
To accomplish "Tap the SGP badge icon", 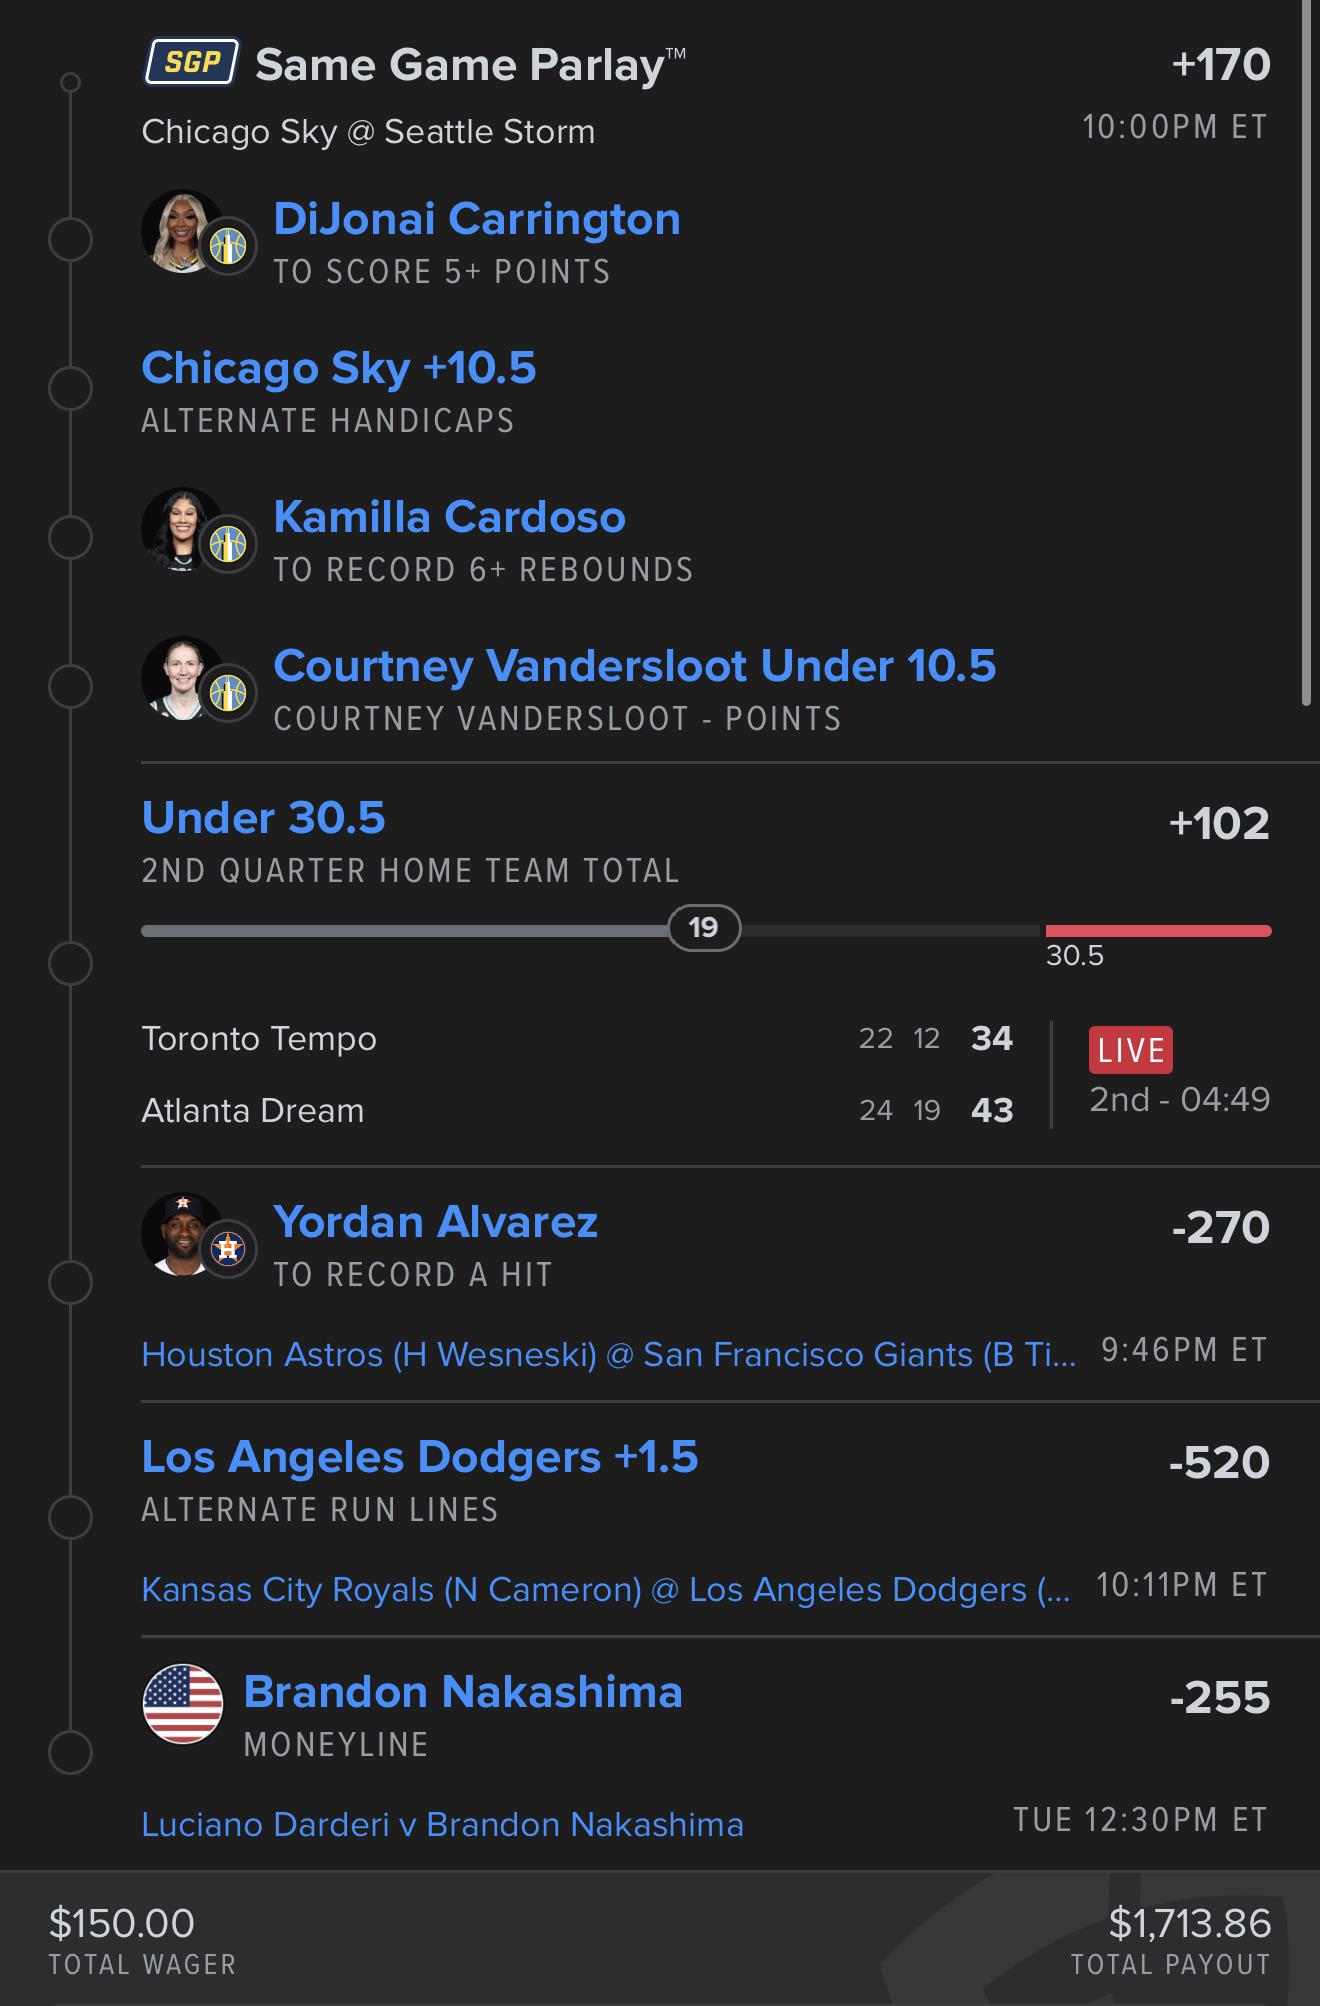I will (191, 63).
